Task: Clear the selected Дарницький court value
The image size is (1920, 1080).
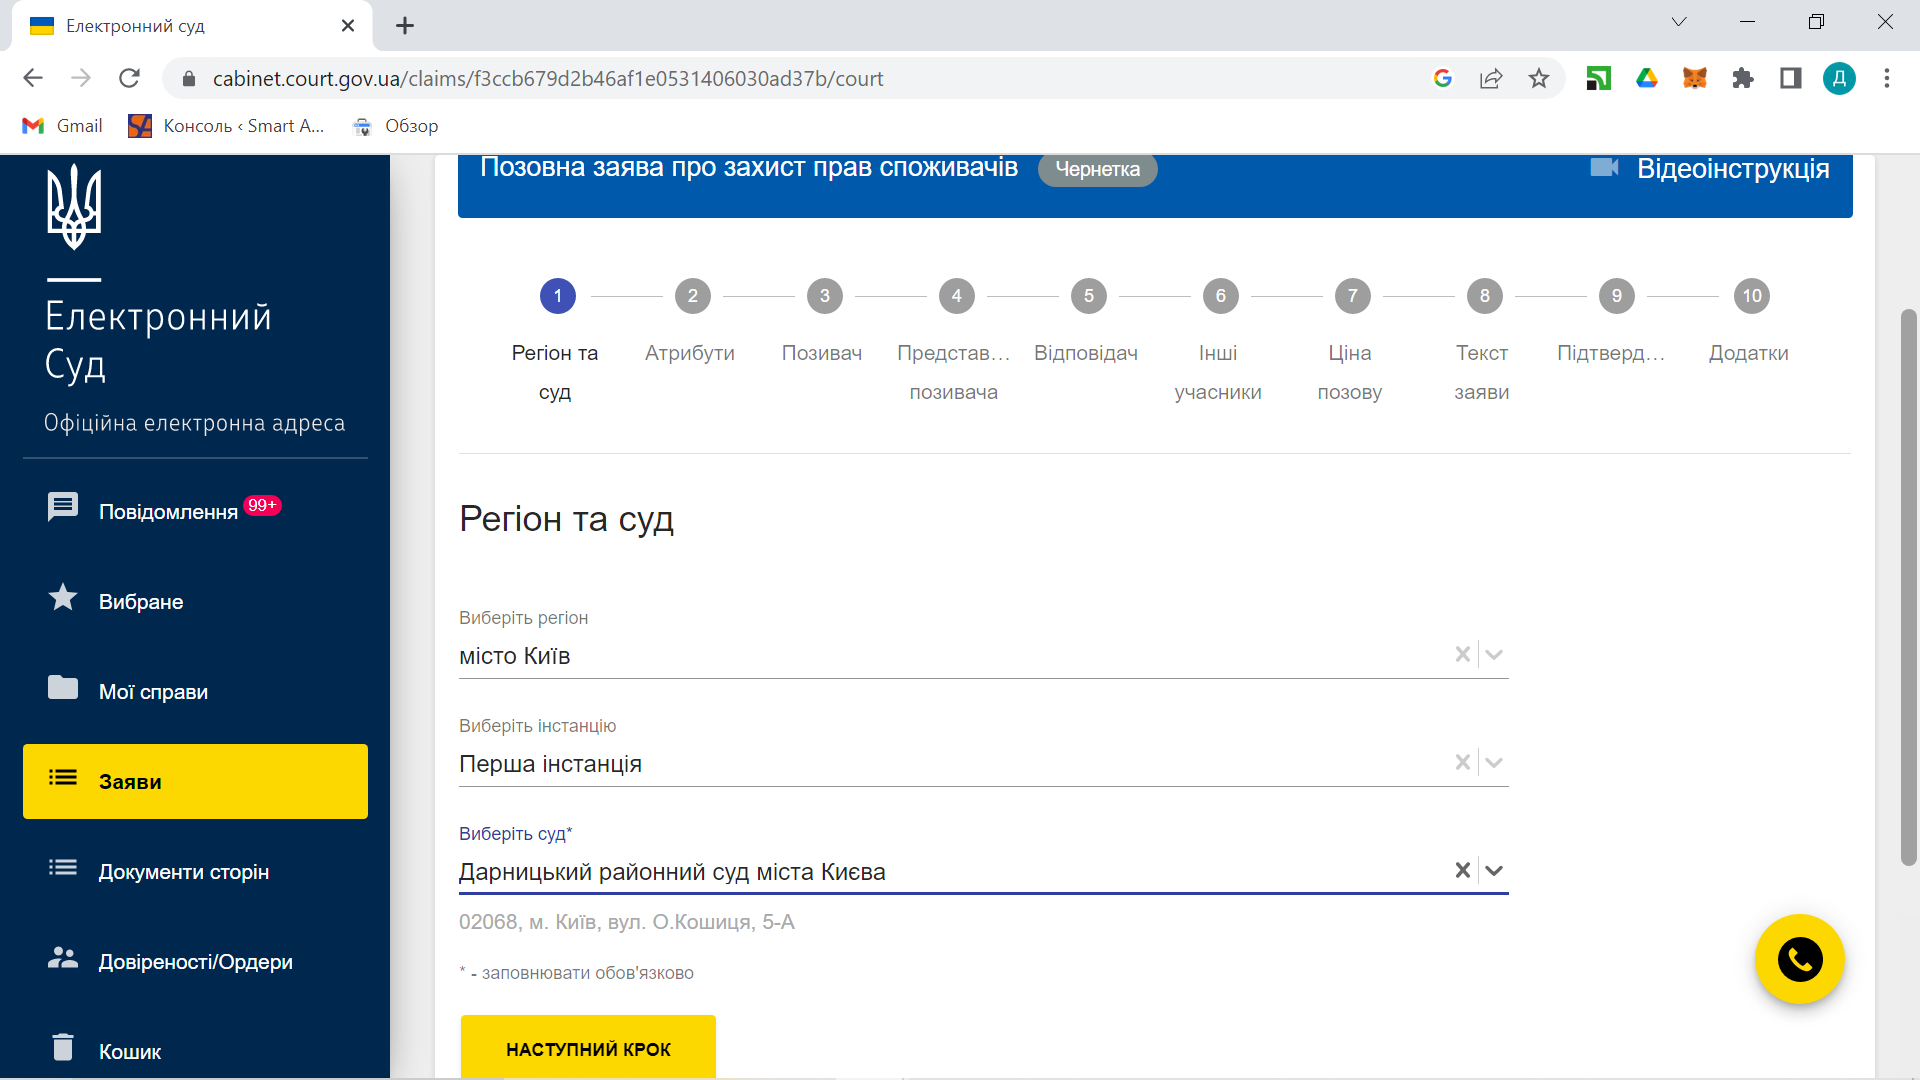Action: [1462, 870]
